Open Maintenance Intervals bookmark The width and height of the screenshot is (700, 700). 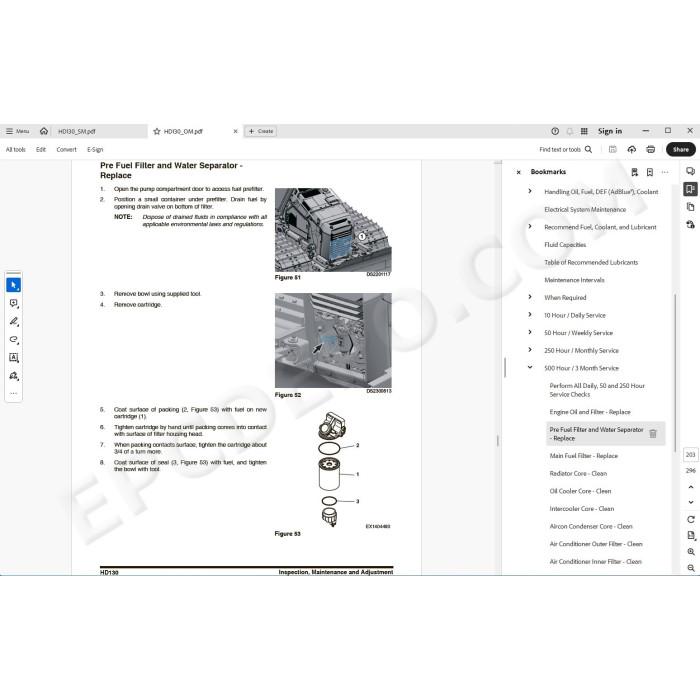pyautogui.click(x=574, y=280)
